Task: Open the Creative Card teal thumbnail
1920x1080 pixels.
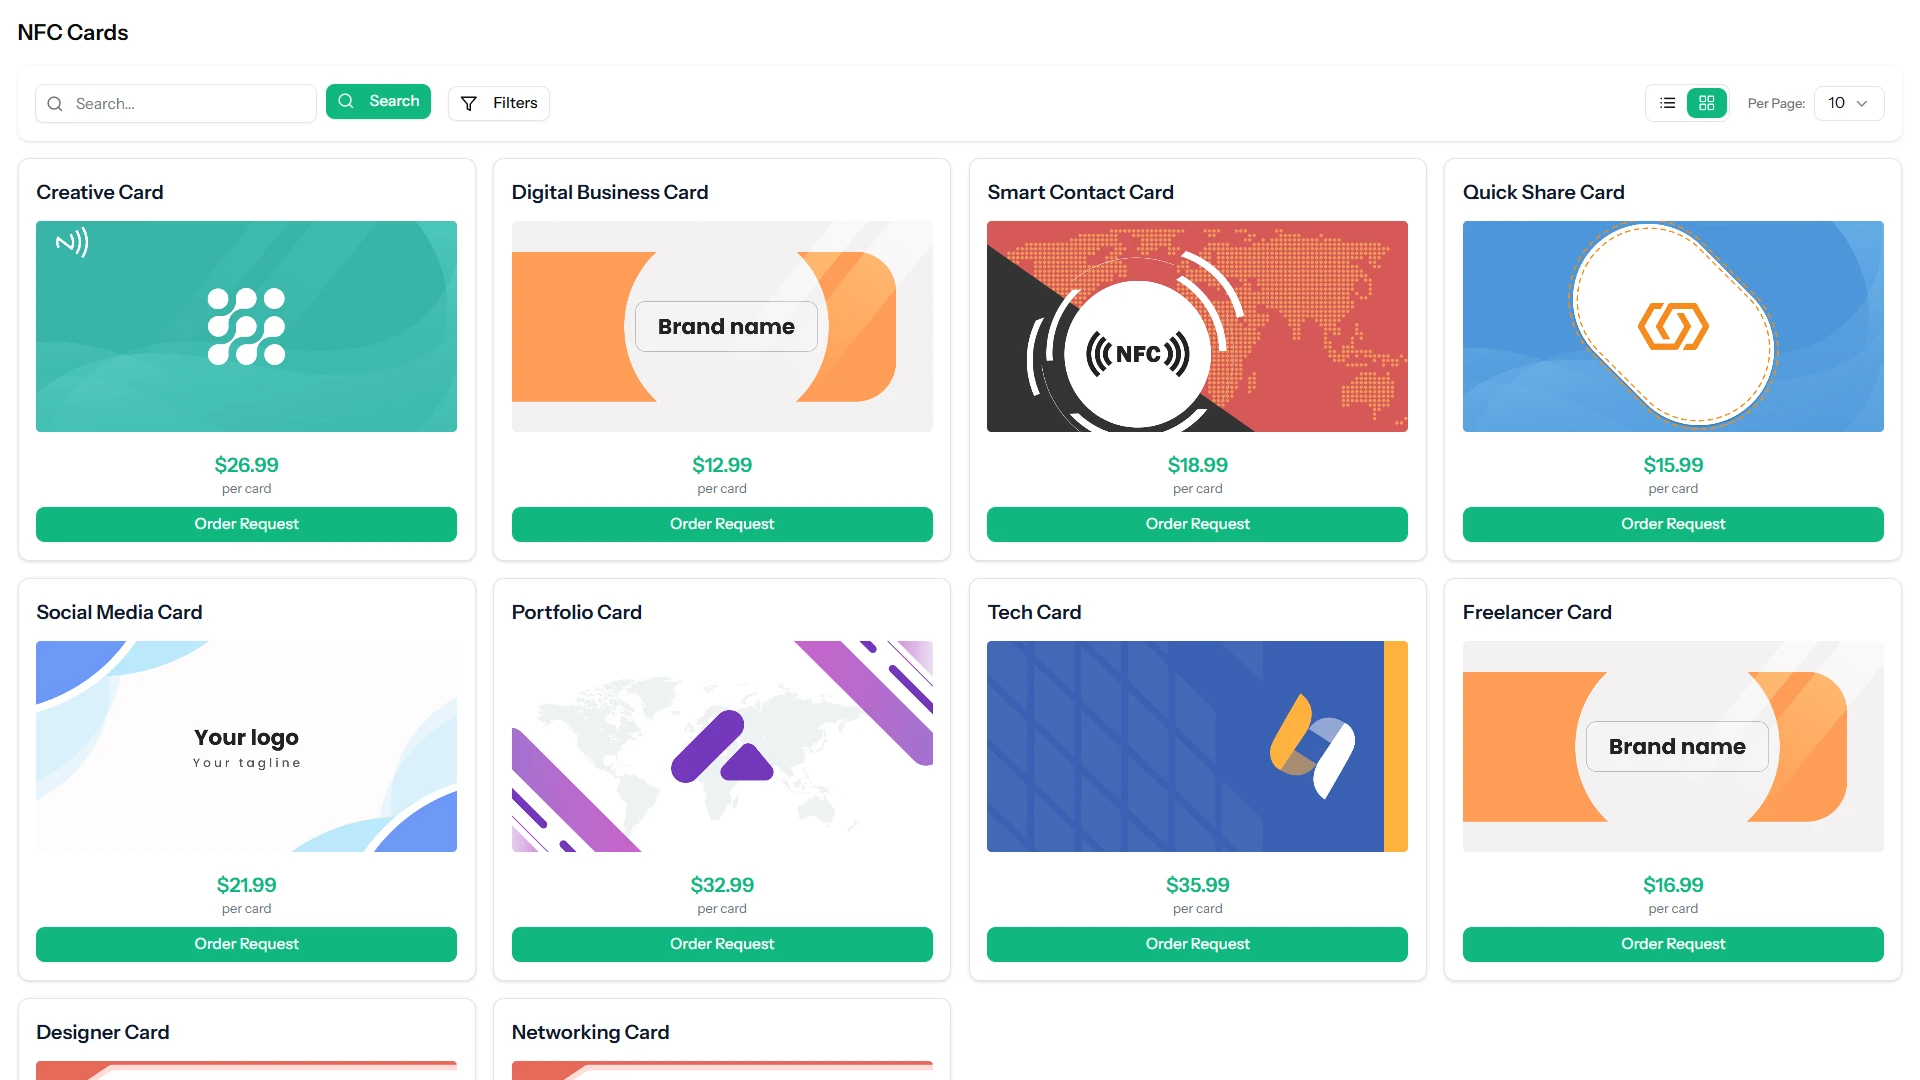Action: point(246,326)
